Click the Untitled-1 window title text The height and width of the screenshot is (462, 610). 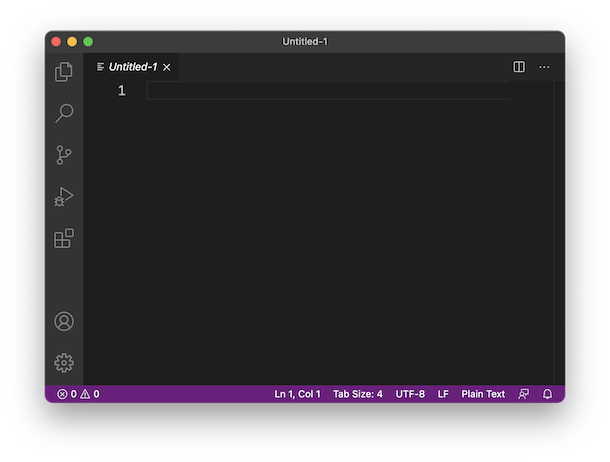pos(305,42)
